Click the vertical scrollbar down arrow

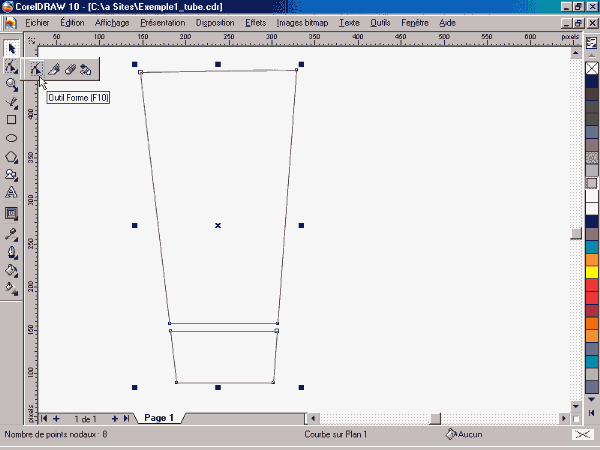(x=576, y=406)
